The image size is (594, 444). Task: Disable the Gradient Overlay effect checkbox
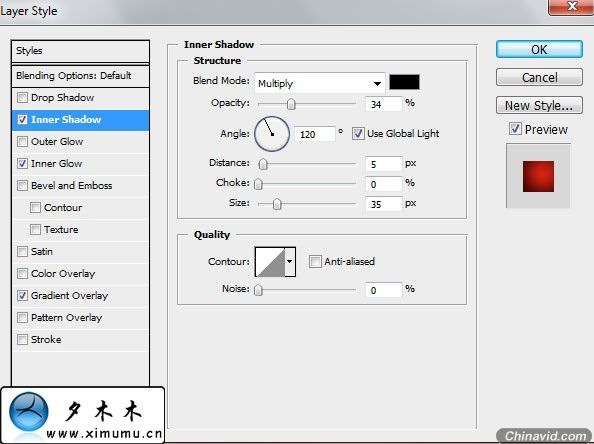click(x=22, y=295)
